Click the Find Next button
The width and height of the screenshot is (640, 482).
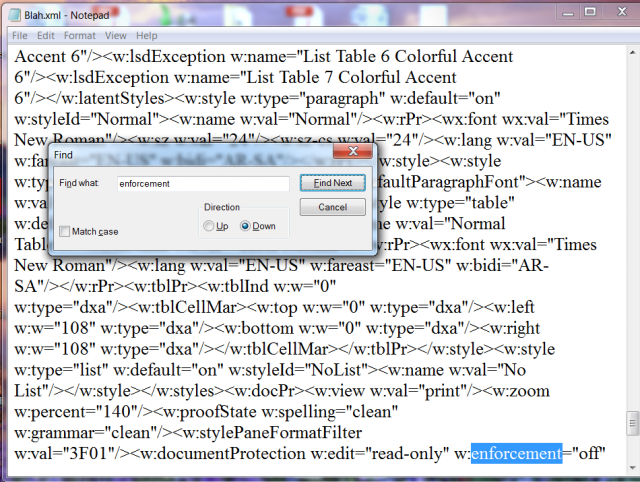tap(333, 183)
